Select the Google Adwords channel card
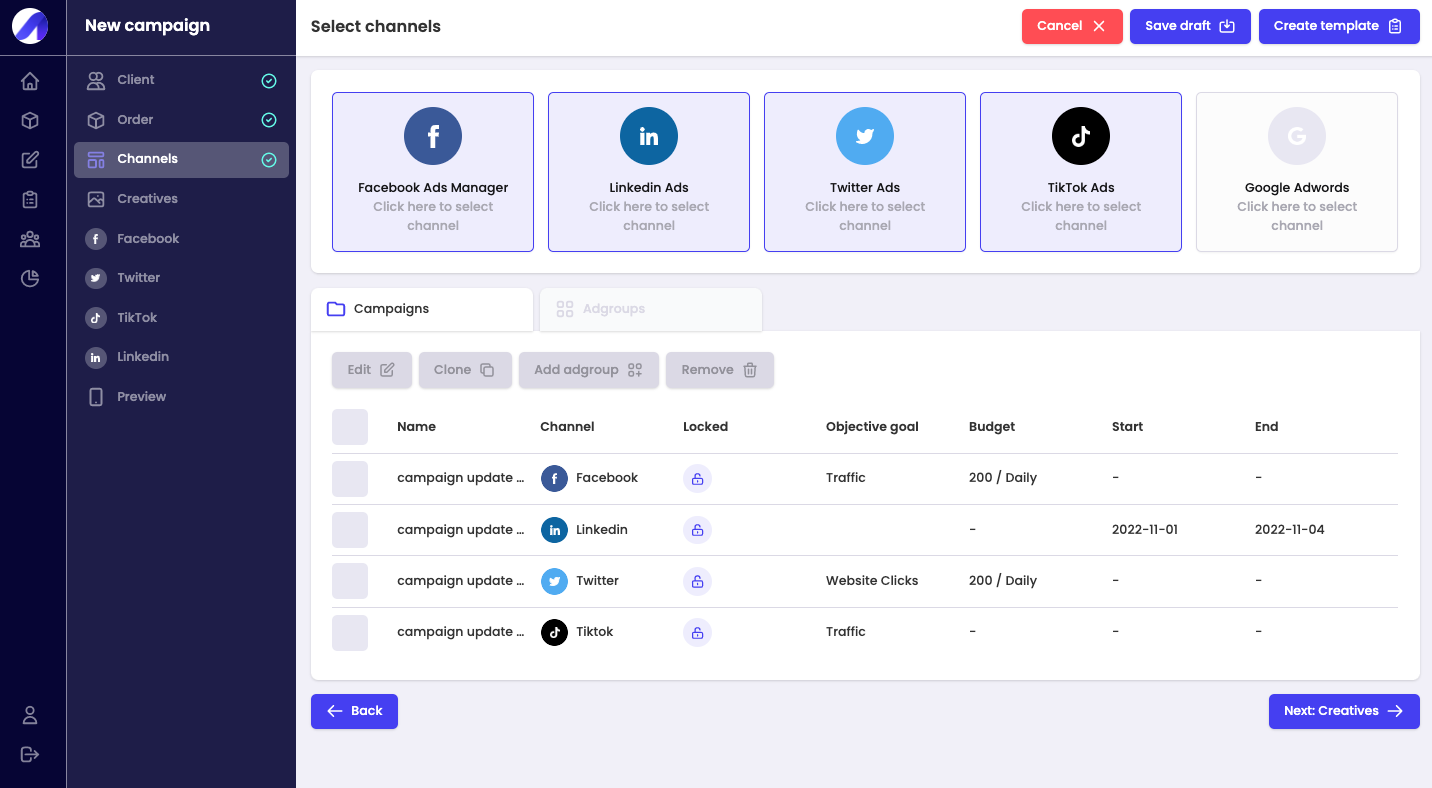 click(1297, 172)
